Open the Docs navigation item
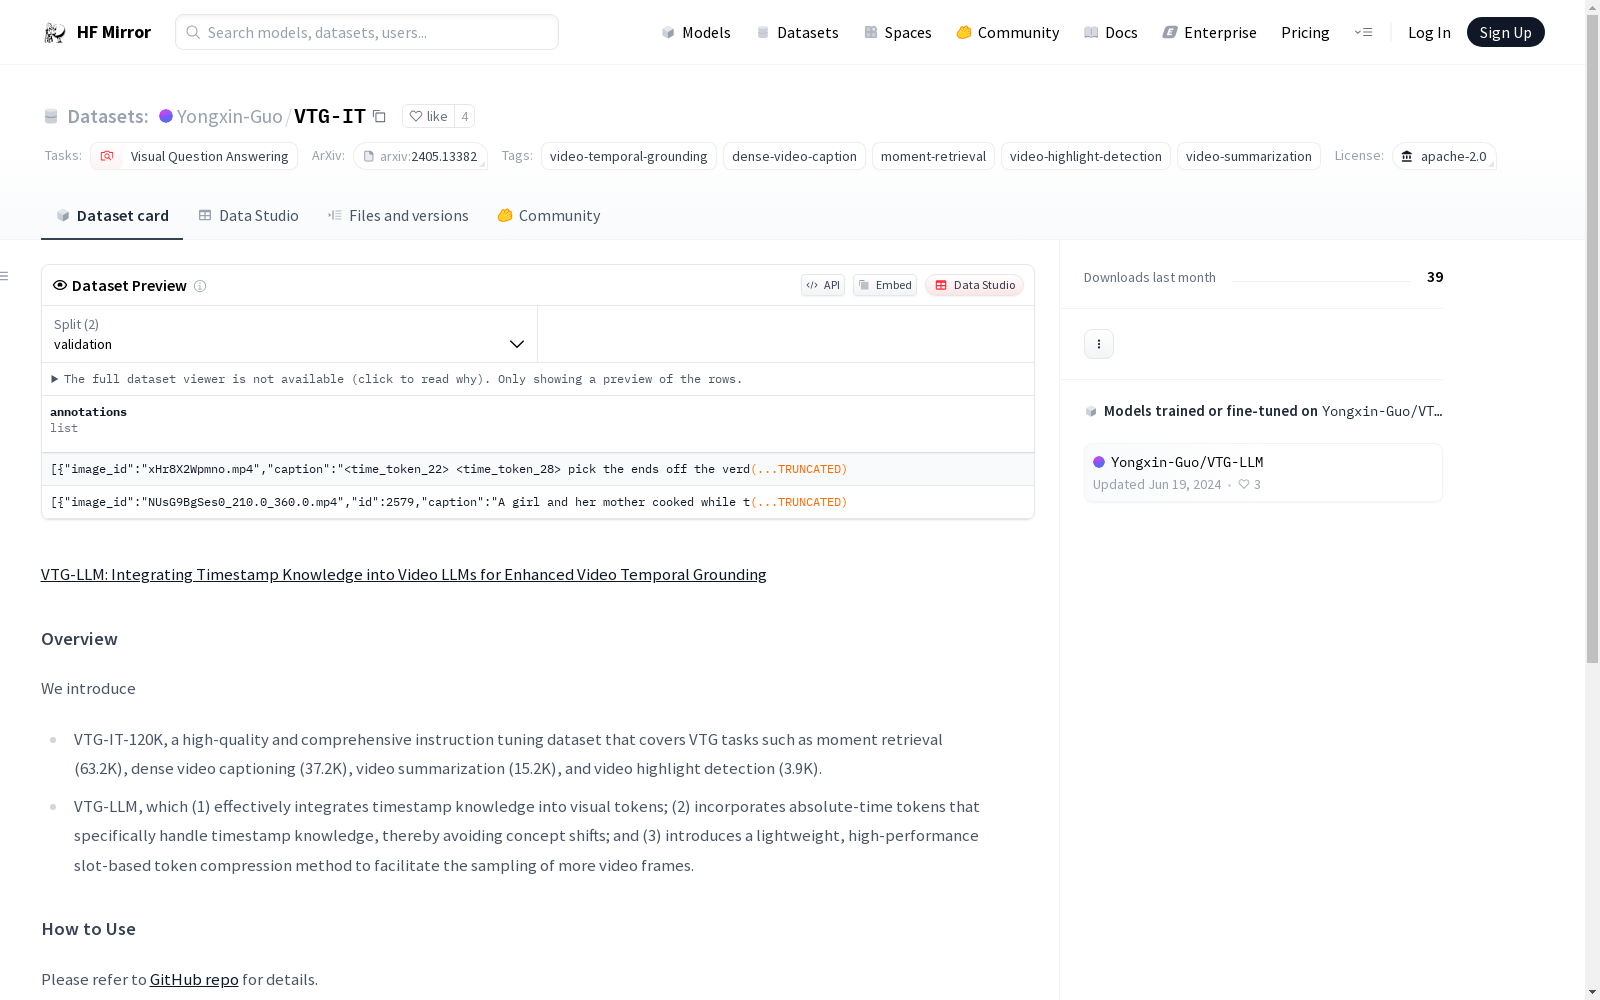The height and width of the screenshot is (1000, 1600). click(1110, 32)
